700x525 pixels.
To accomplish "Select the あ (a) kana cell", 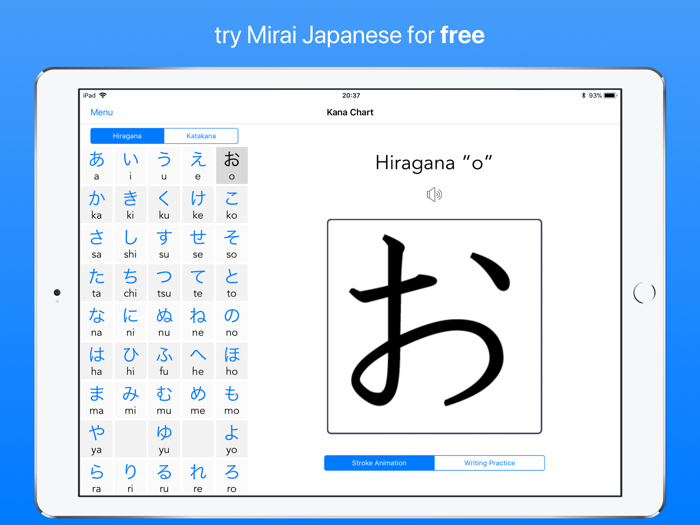I will tap(96, 166).
